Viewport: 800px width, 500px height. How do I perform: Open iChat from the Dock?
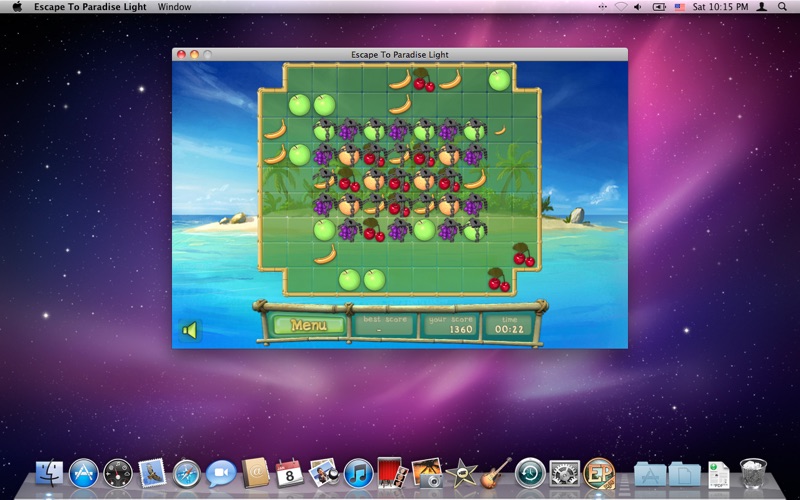coord(221,473)
